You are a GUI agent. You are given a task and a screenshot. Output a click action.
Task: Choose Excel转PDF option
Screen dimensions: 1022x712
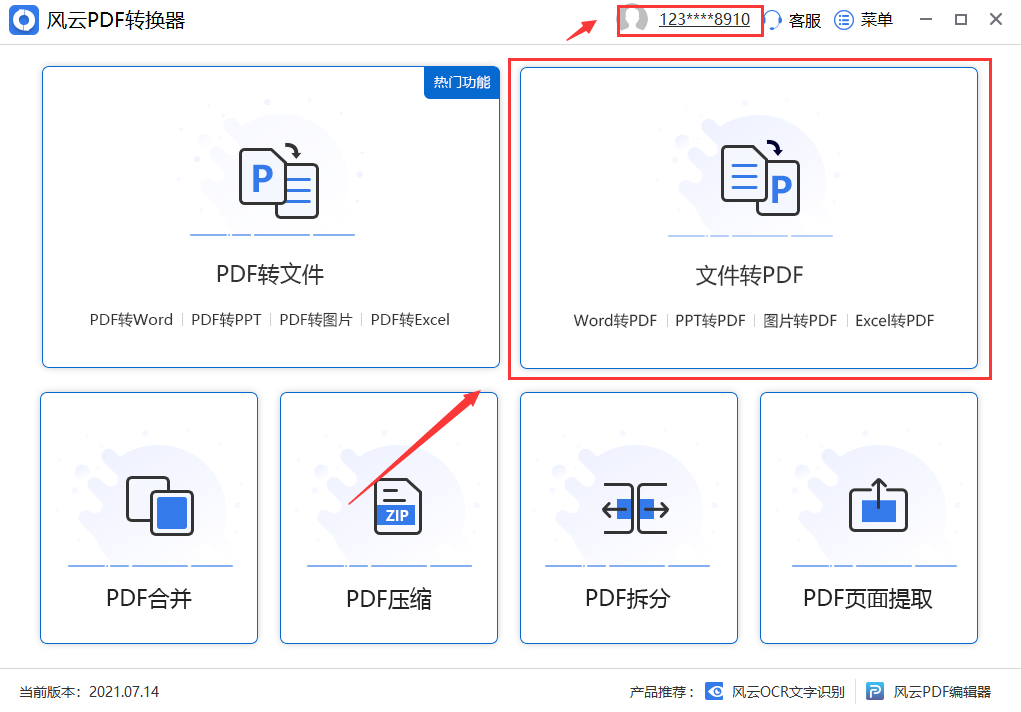(894, 321)
